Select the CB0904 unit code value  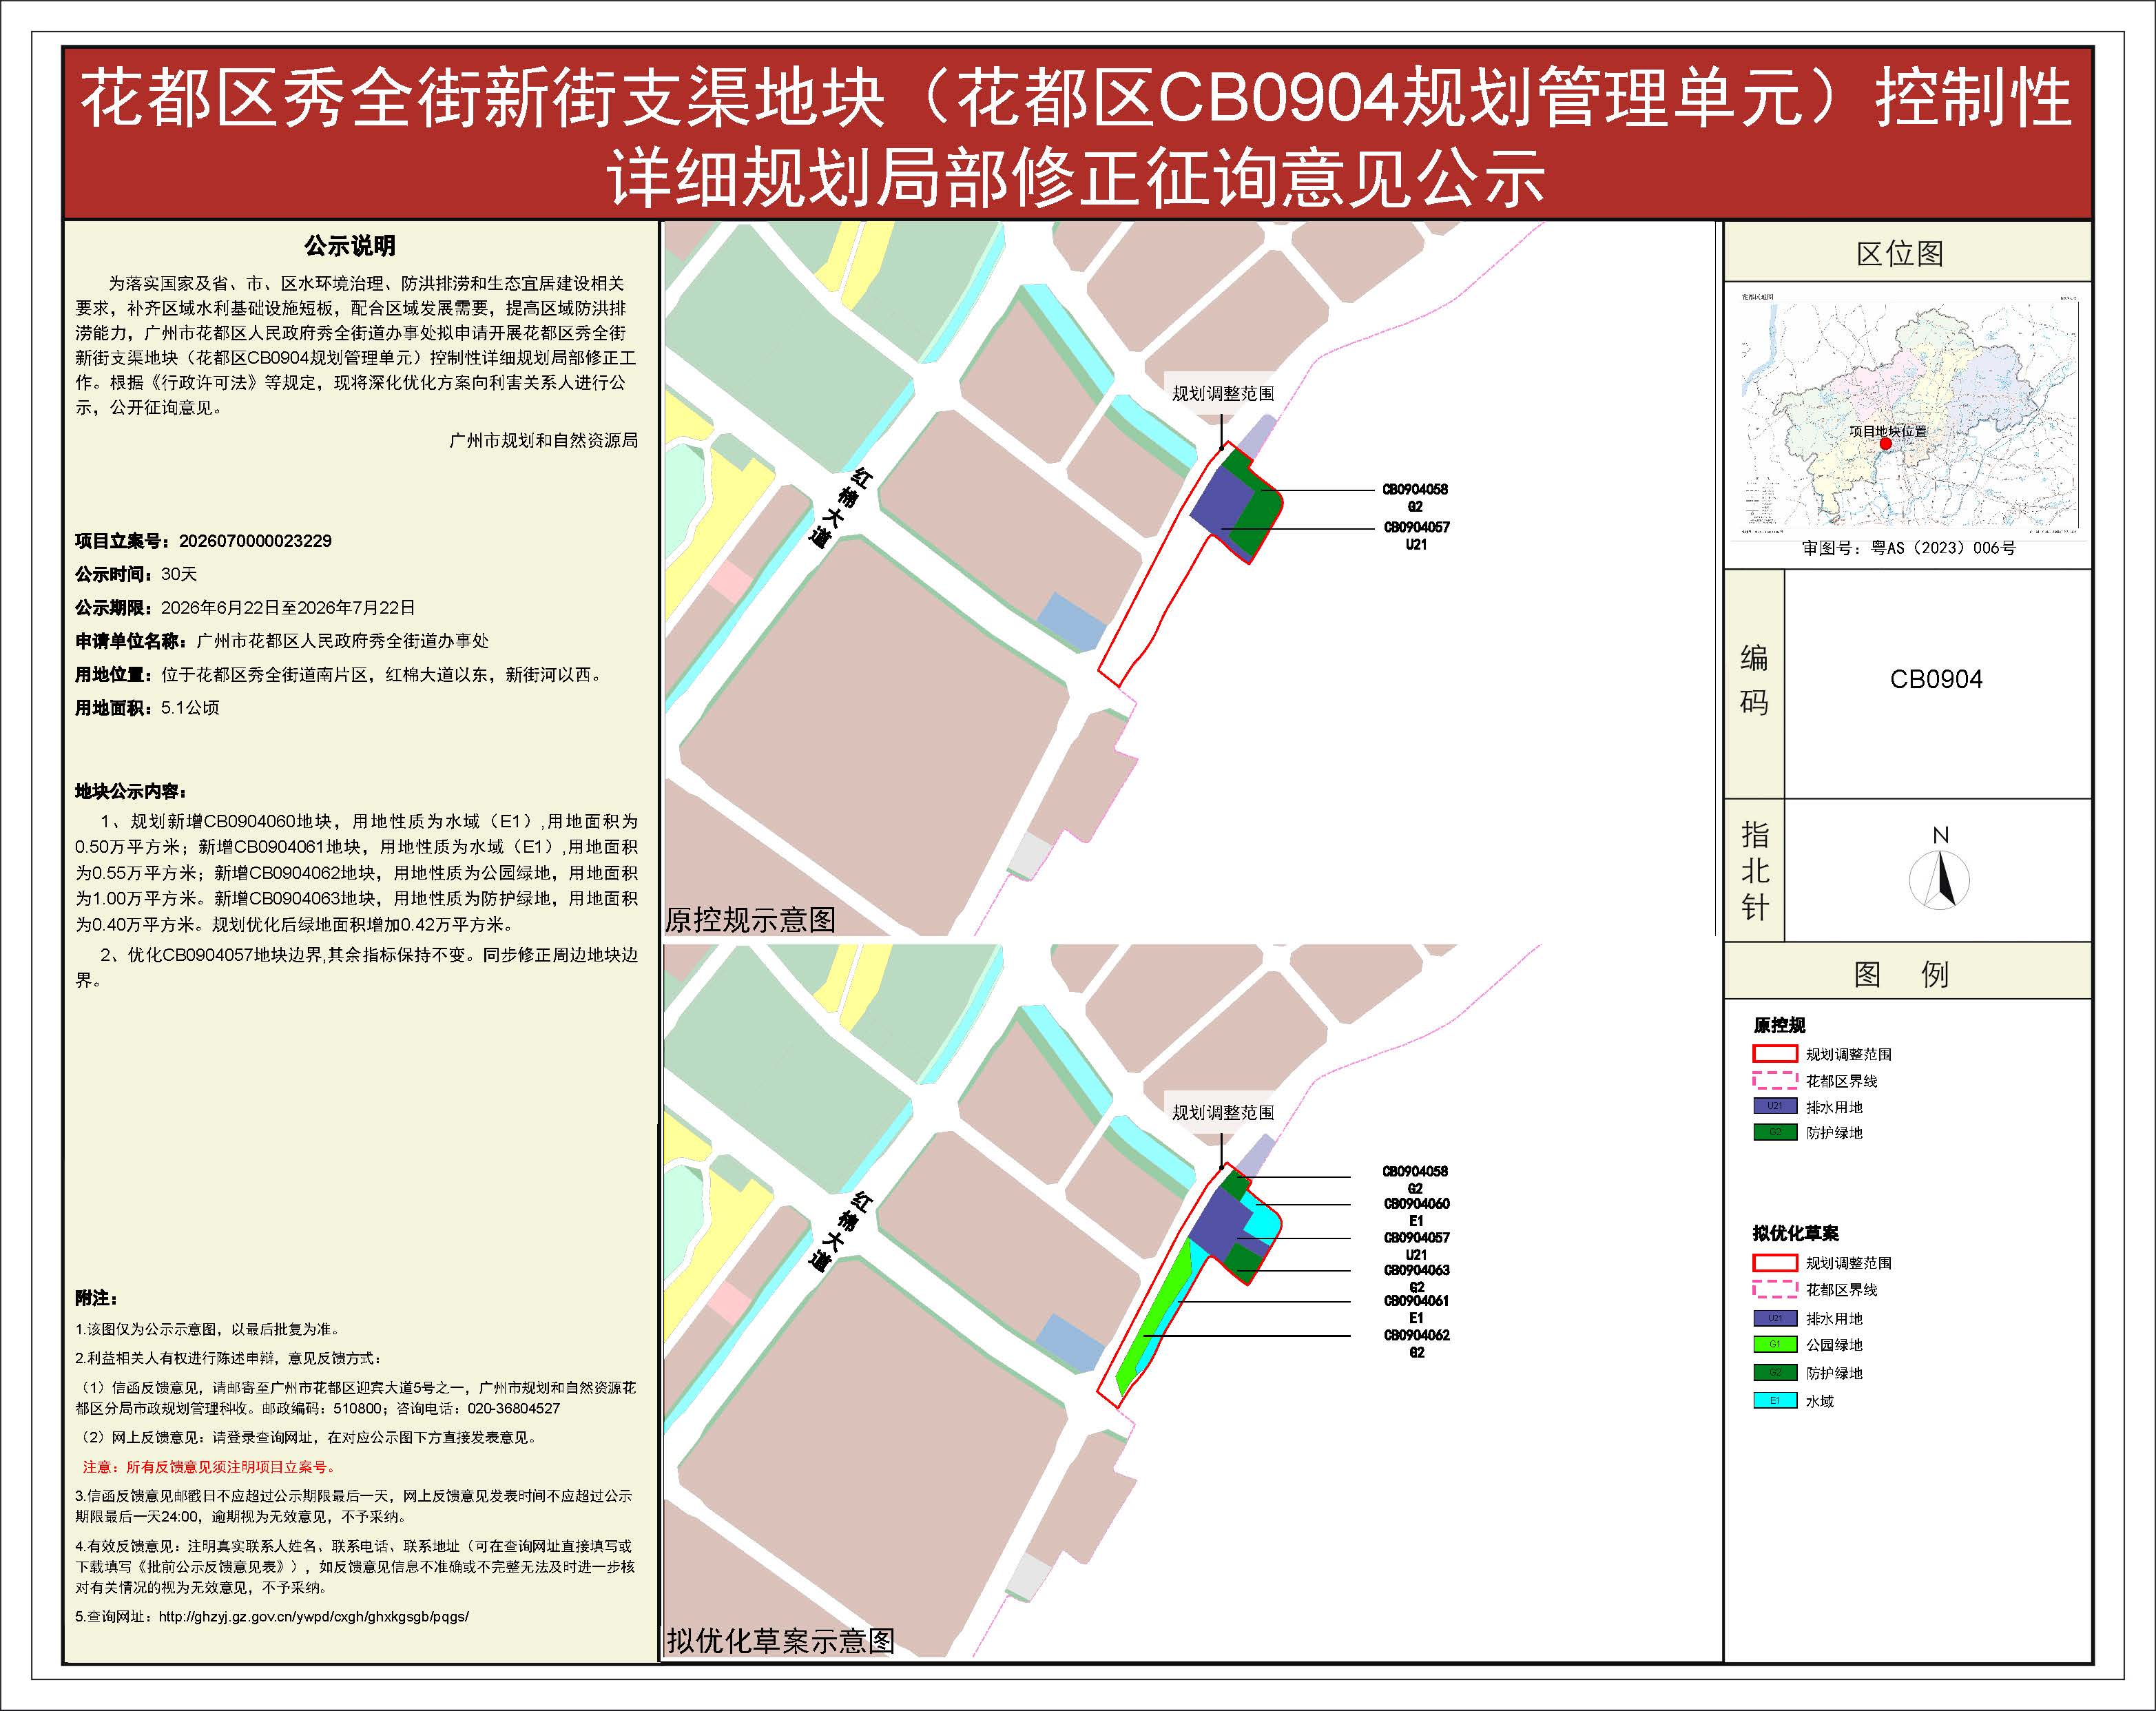pos(1936,680)
